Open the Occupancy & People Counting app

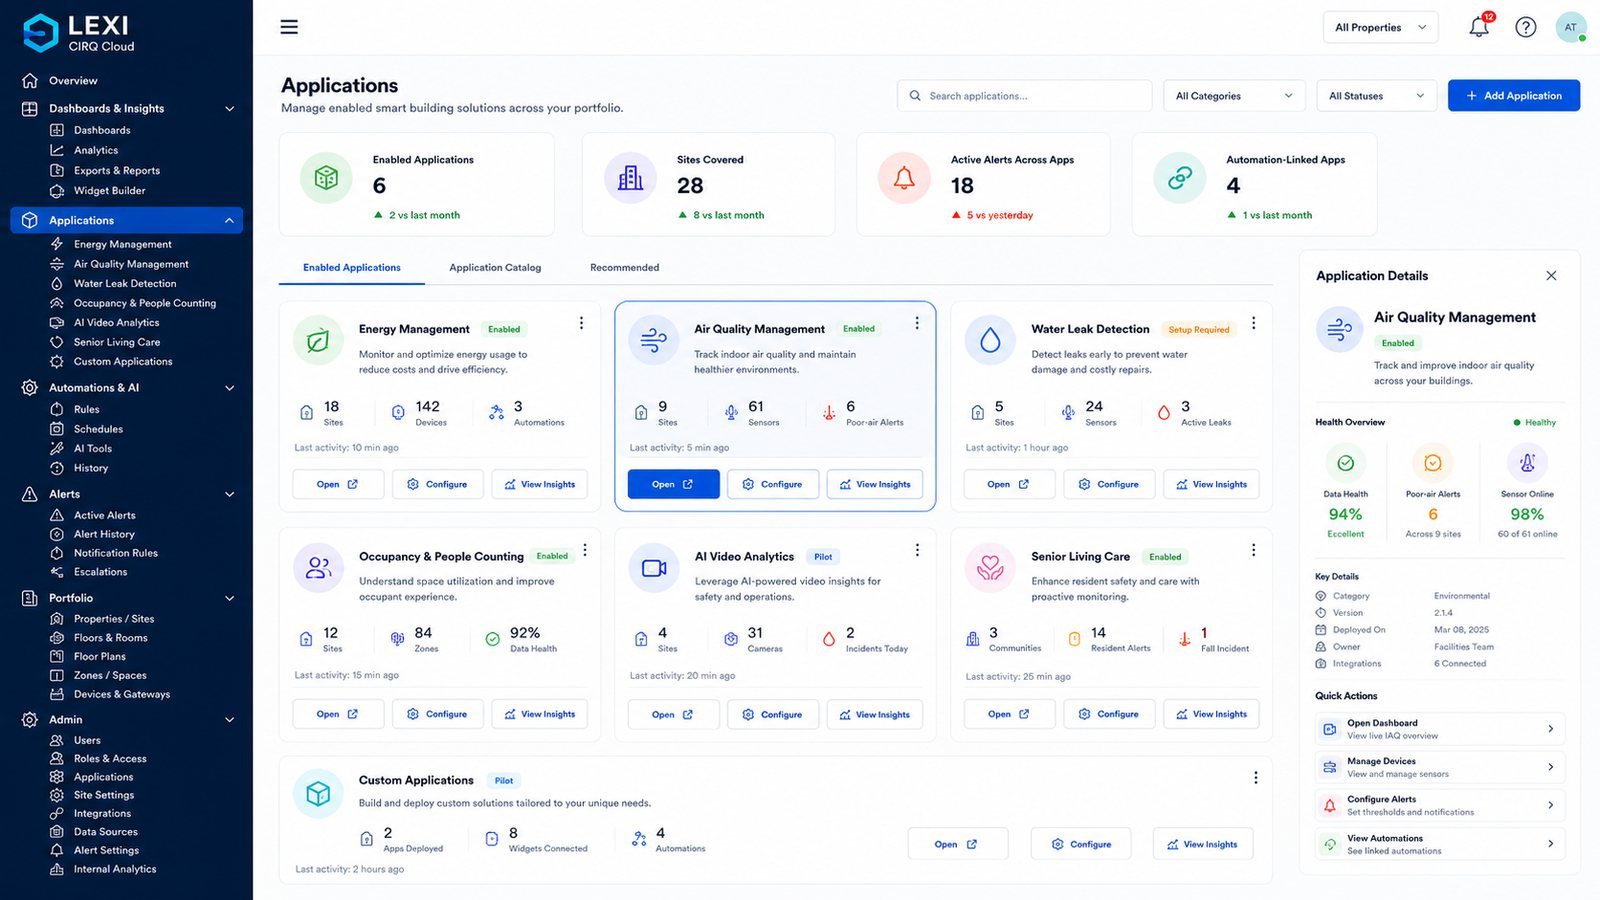[338, 714]
